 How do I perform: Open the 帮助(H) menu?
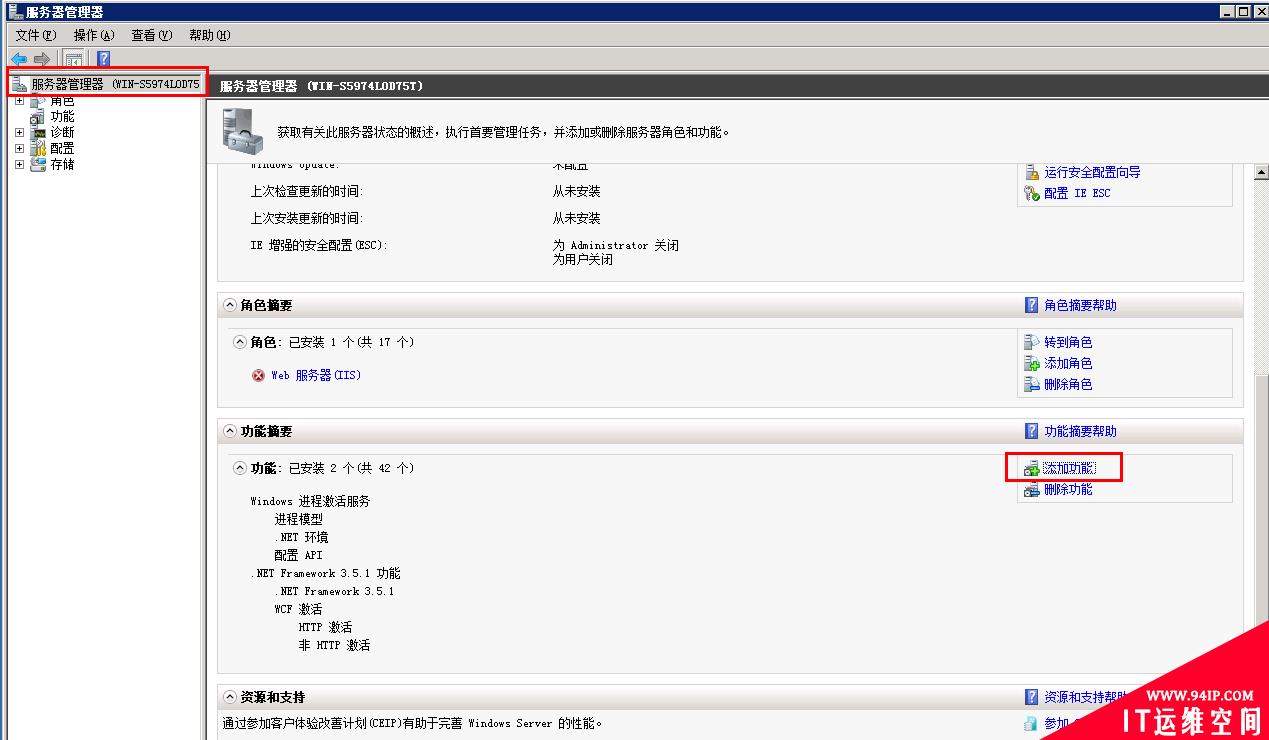tap(210, 35)
